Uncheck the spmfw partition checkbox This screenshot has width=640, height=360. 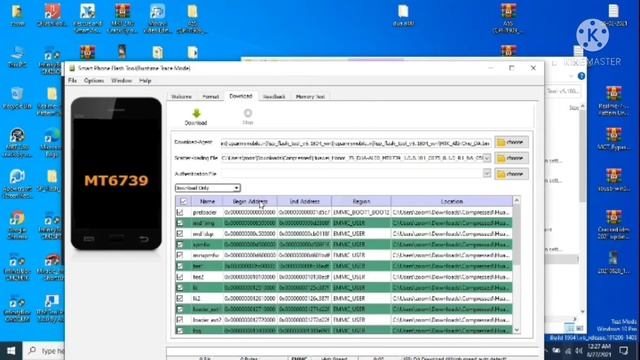click(x=180, y=244)
